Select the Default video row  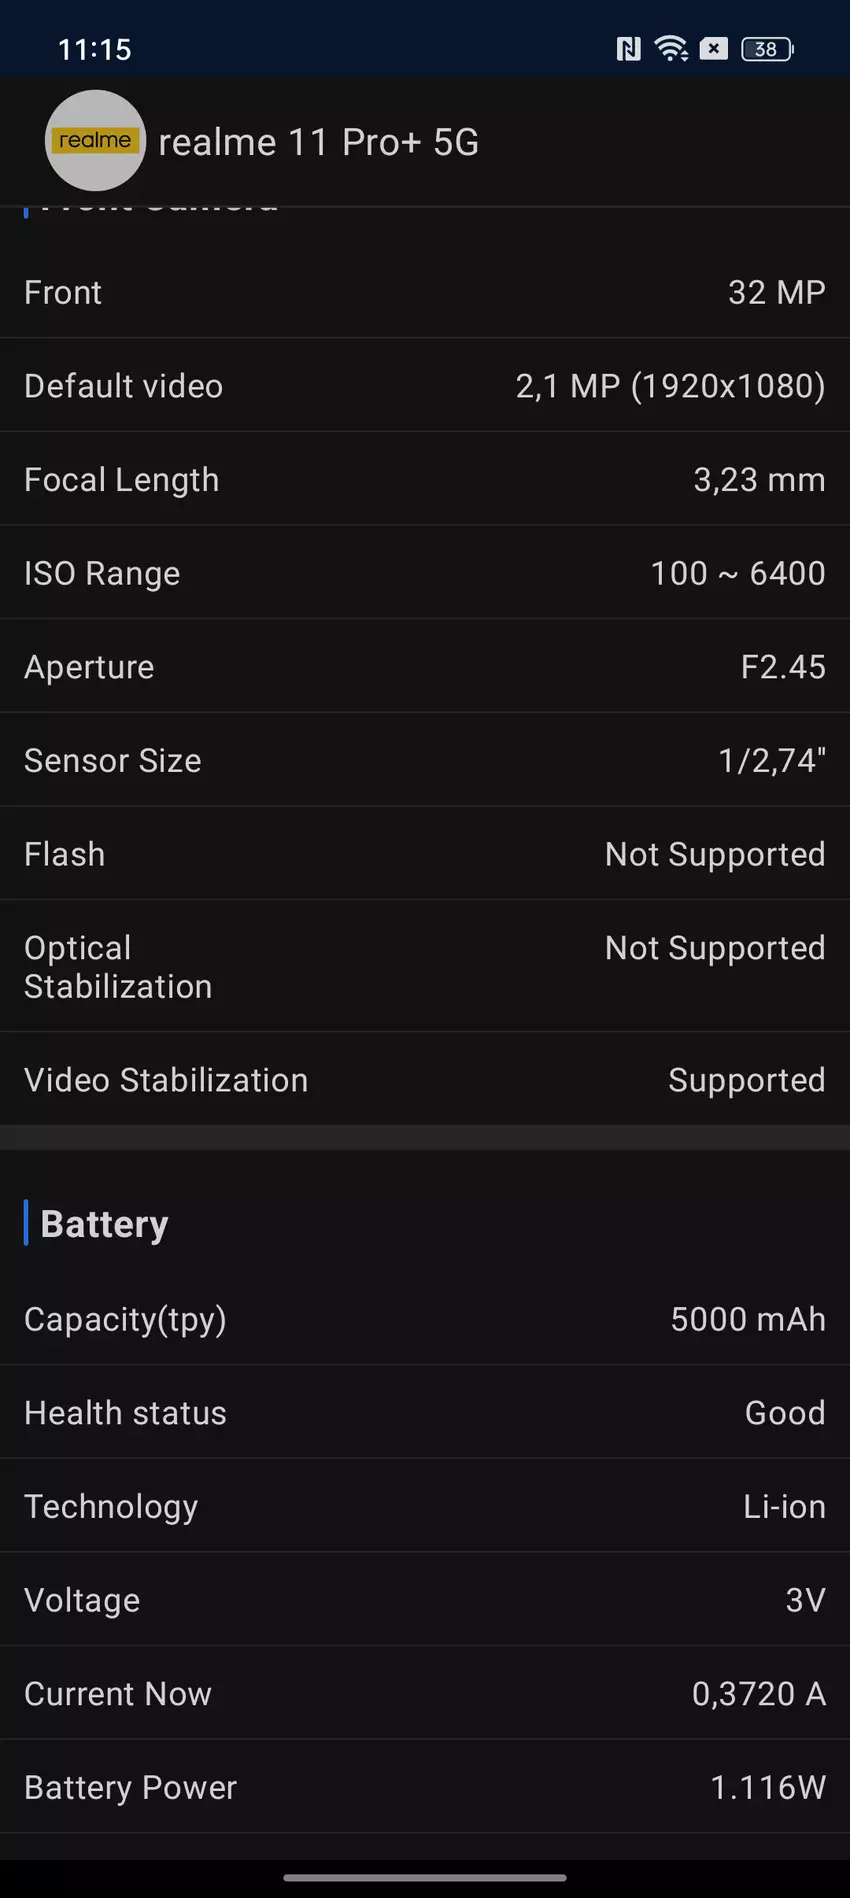[425, 386]
